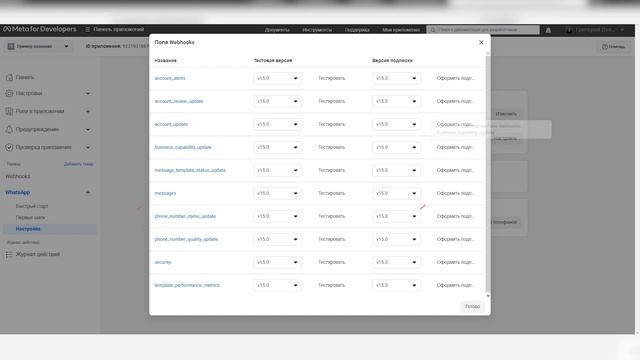640x360 pixels.
Task: Click the Проверка приложения checkmark icon
Action: pos(9,147)
